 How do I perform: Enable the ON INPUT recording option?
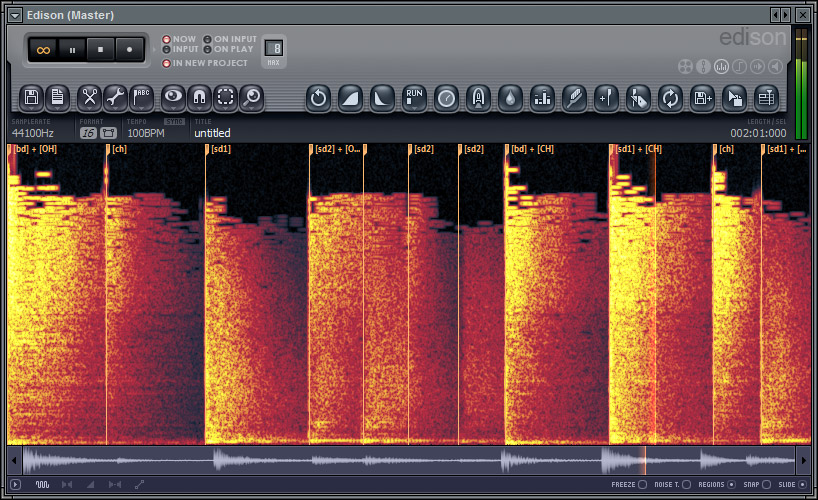208,39
